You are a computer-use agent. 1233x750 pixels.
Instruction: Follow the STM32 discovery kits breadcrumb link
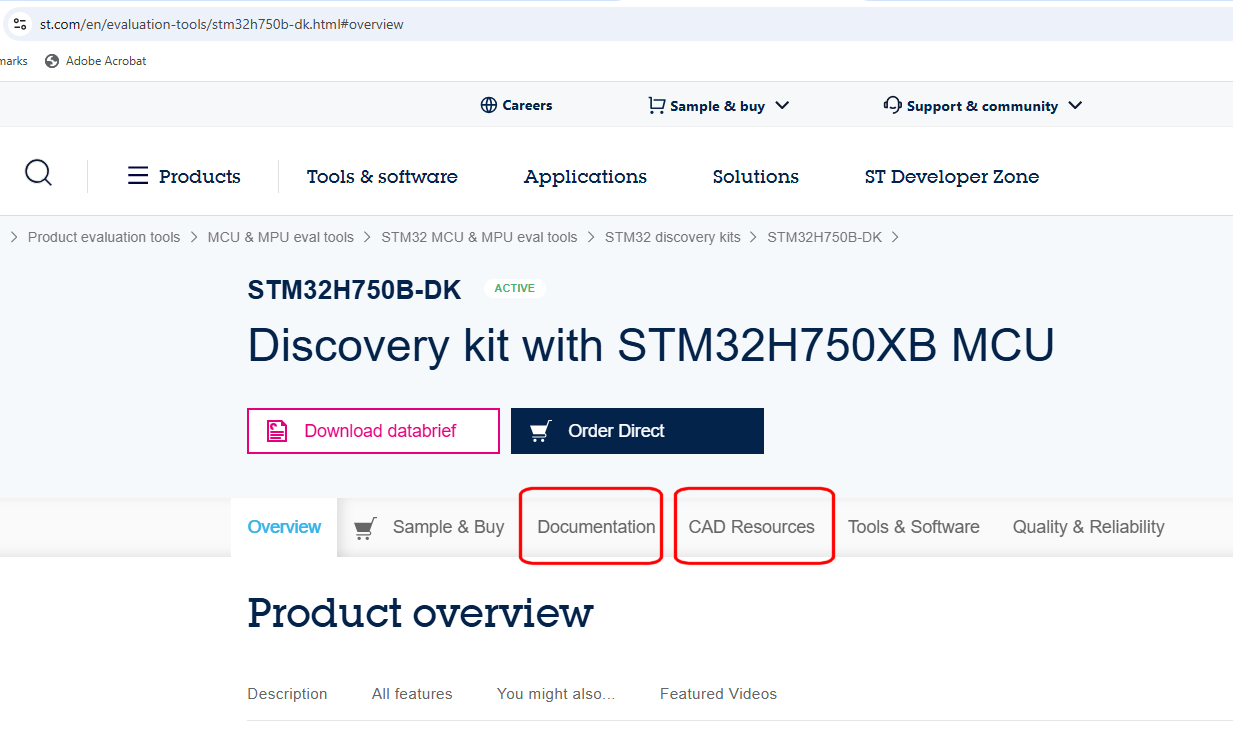(x=672, y=237)
